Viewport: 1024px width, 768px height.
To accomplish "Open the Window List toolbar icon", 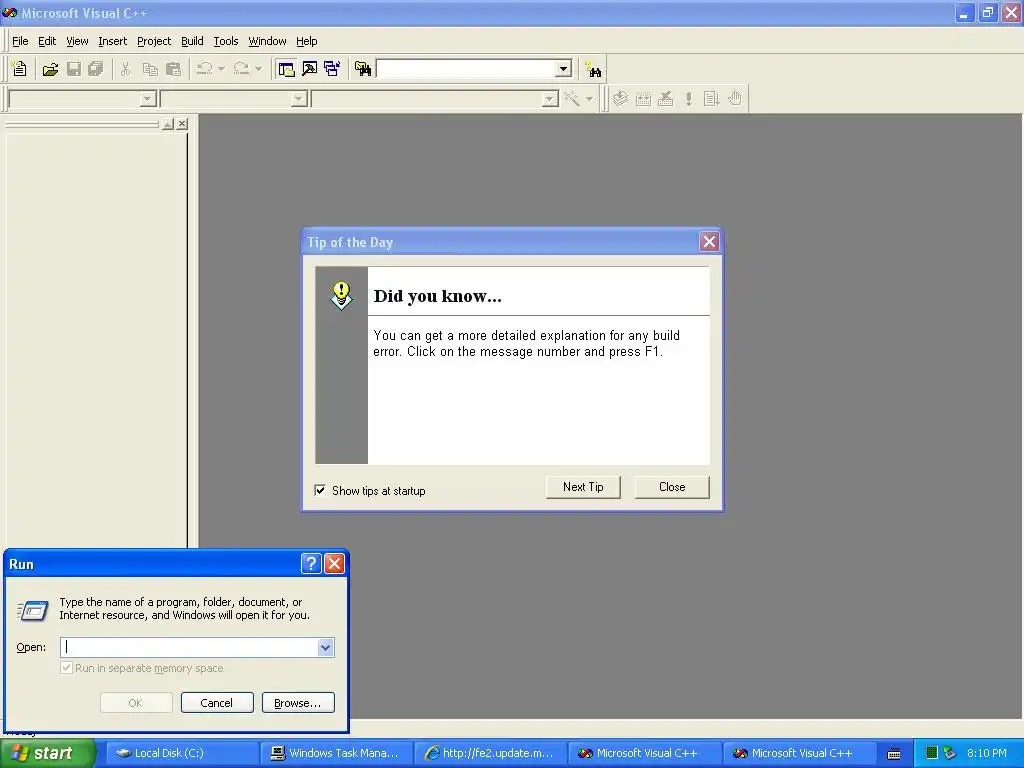I will (332, 69).
